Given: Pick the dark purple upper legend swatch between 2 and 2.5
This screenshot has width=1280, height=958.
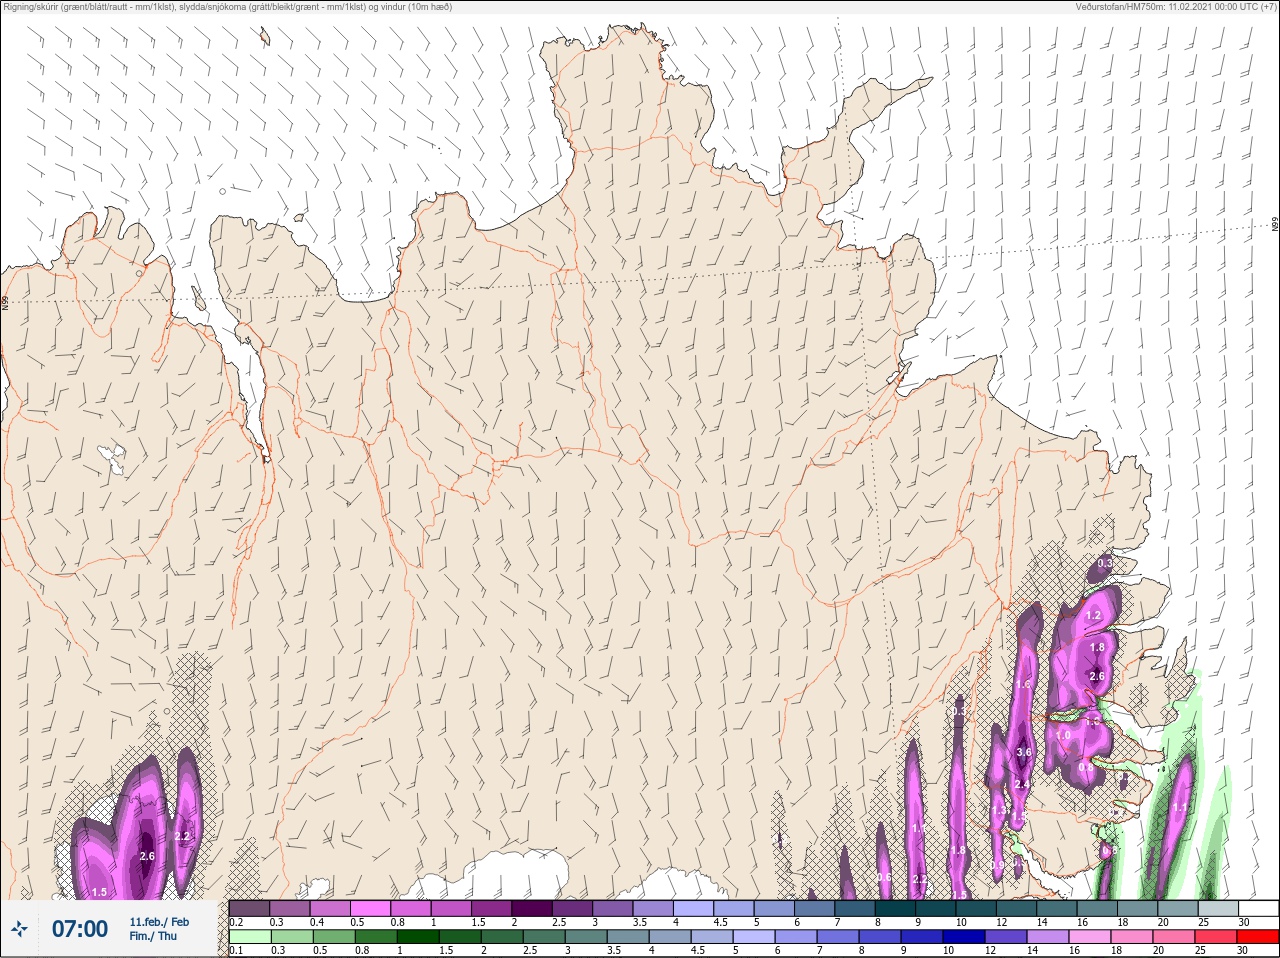Looking at the screenshot, I should (x=532, y=908).
